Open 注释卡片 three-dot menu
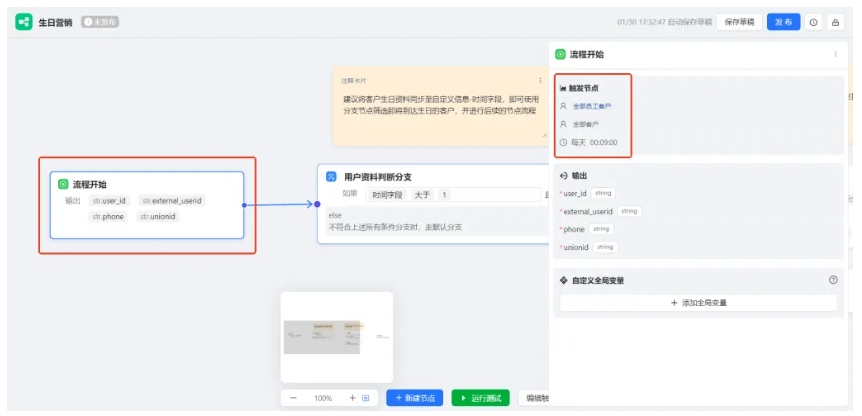The image size is (862, 416). coord(540,80)
